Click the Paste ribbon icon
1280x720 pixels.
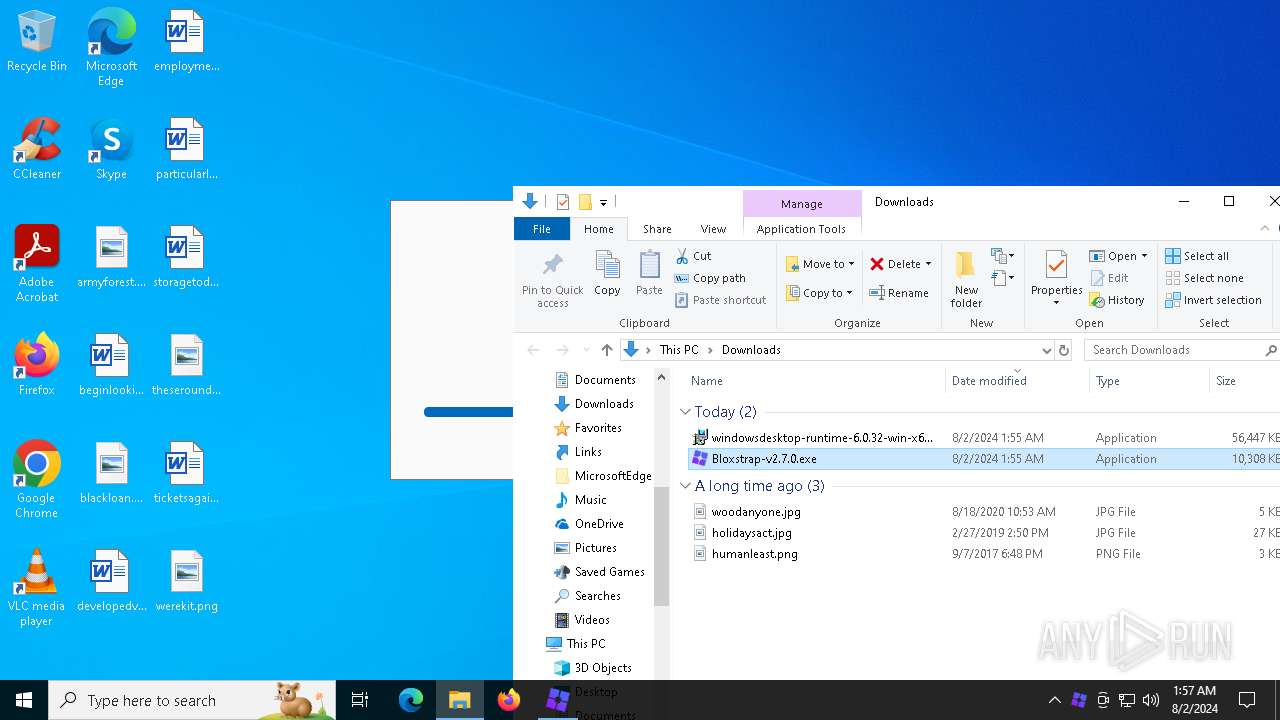(x=649, y=274)
